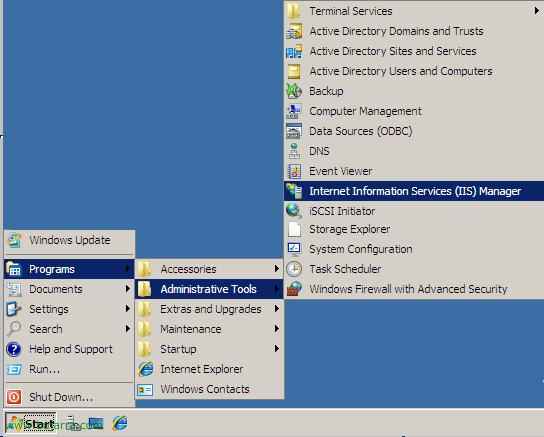
Task: Click the red Shut Down icon
Action: (x=14, y=397)
